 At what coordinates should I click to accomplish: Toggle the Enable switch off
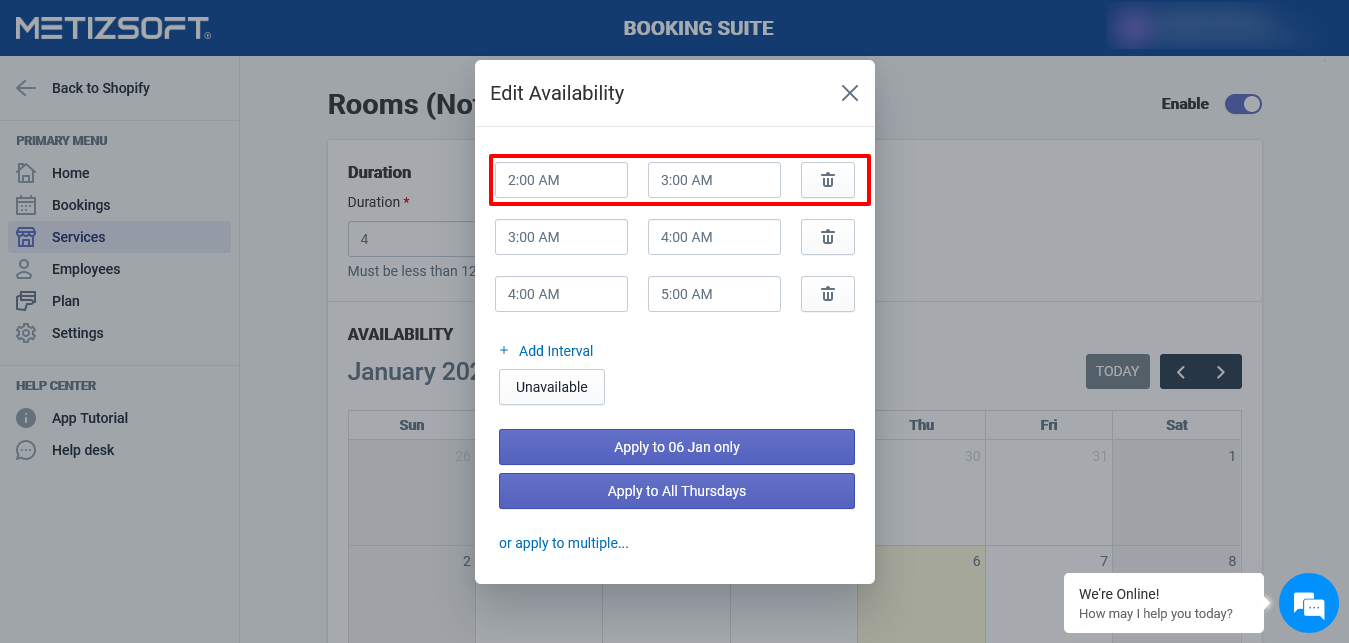click(1243, 104)
